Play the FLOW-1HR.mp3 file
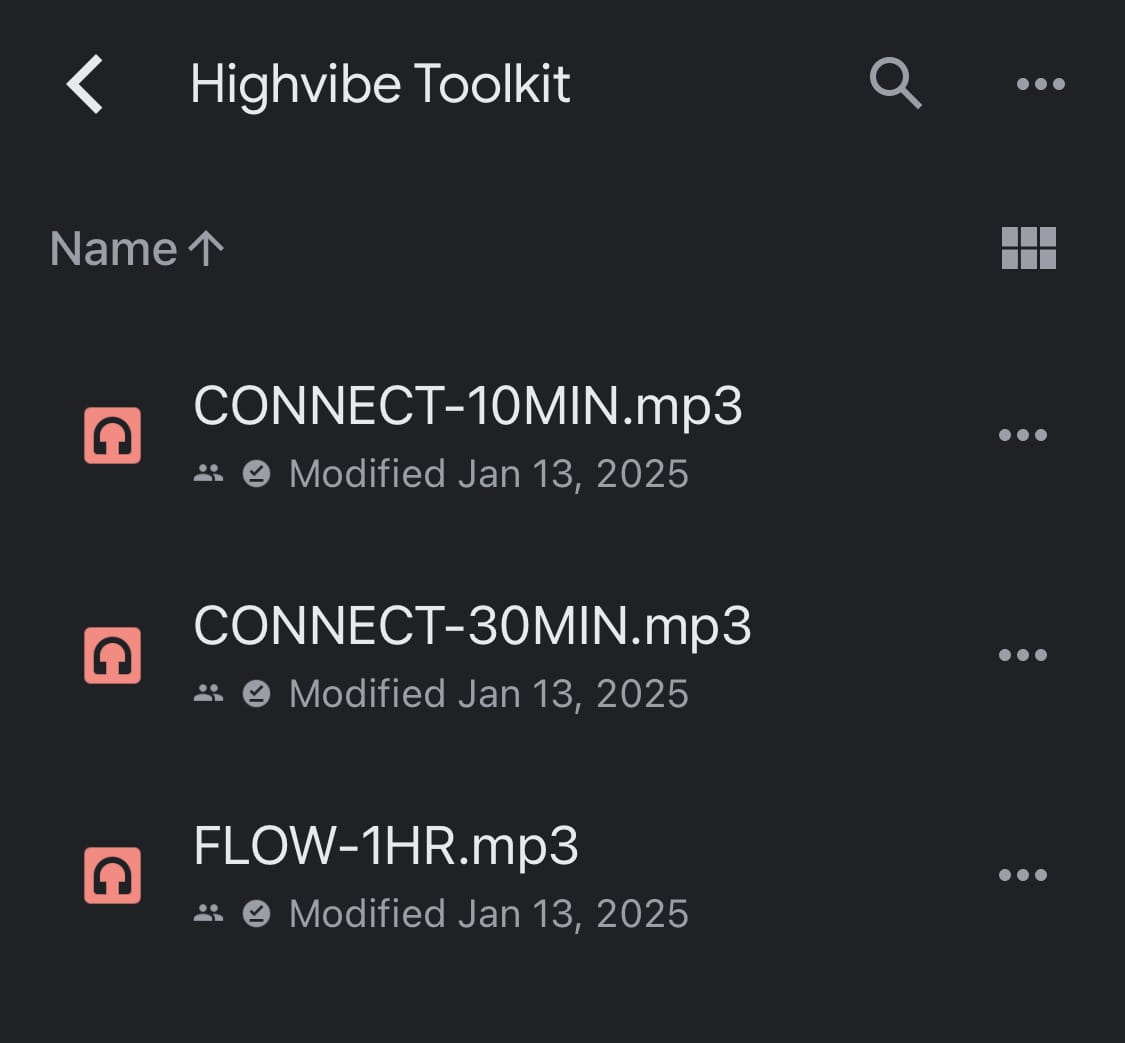Viewport: 1125px width, 1043px height. click(x=386, y=846)
